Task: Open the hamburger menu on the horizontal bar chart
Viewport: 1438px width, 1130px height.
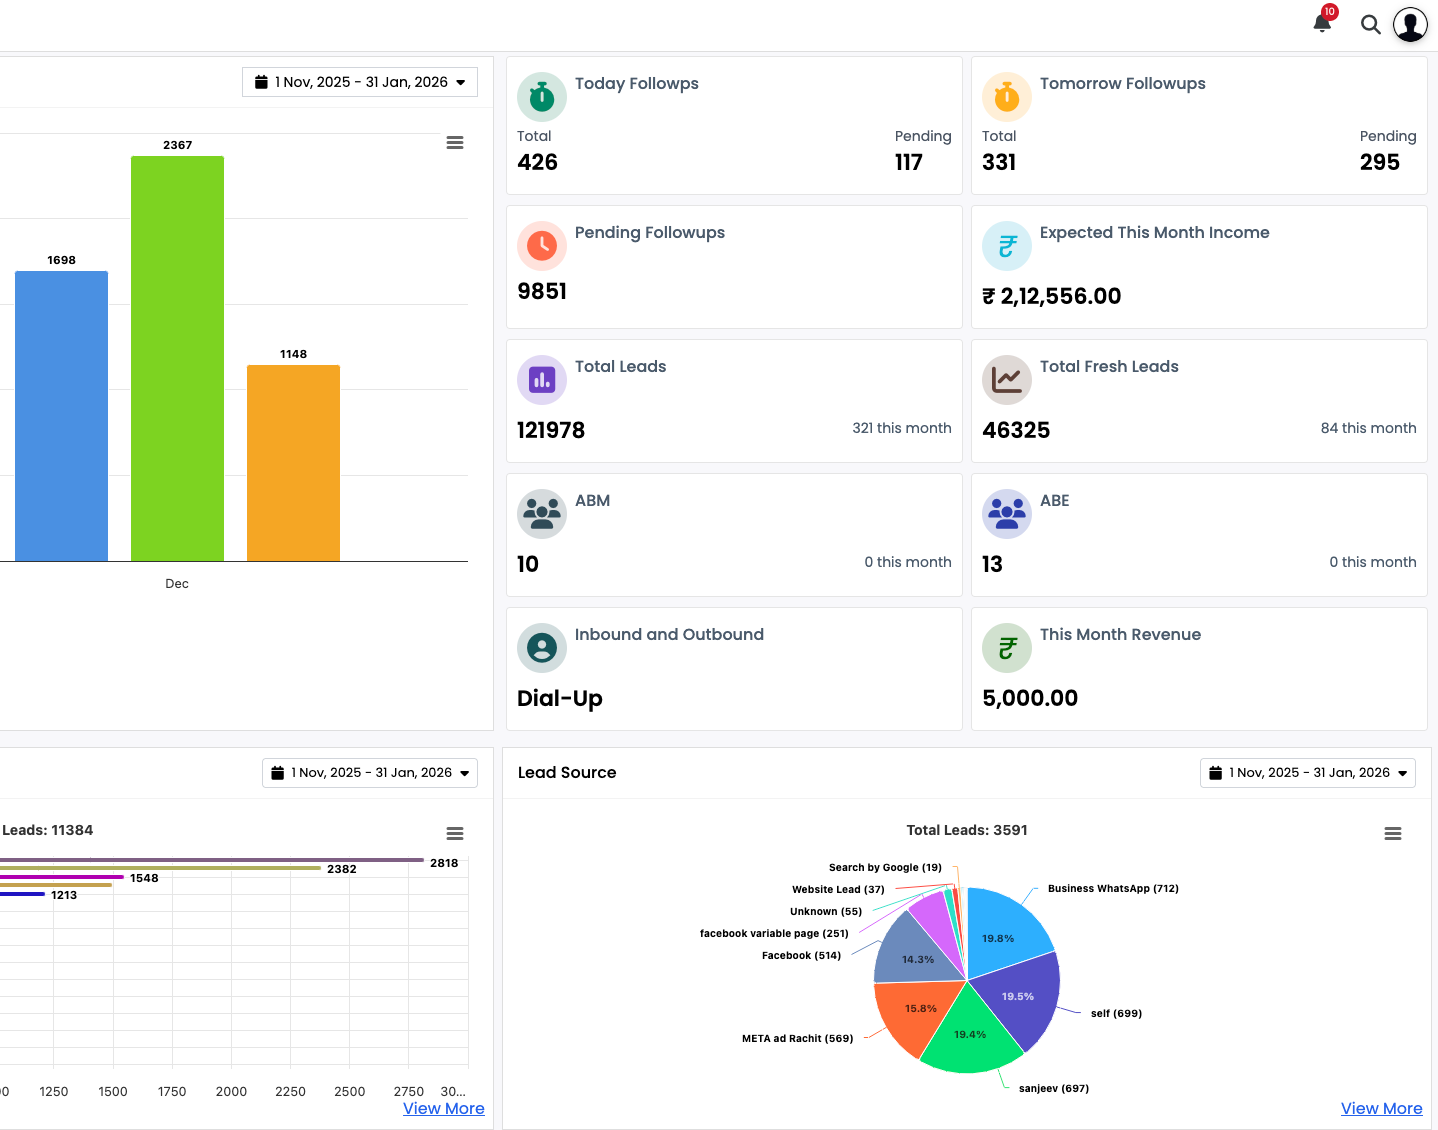Action: tap(455, 832)
